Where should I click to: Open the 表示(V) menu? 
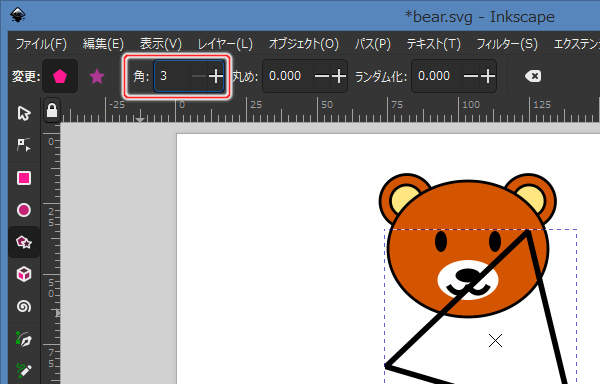coord(160,44)
